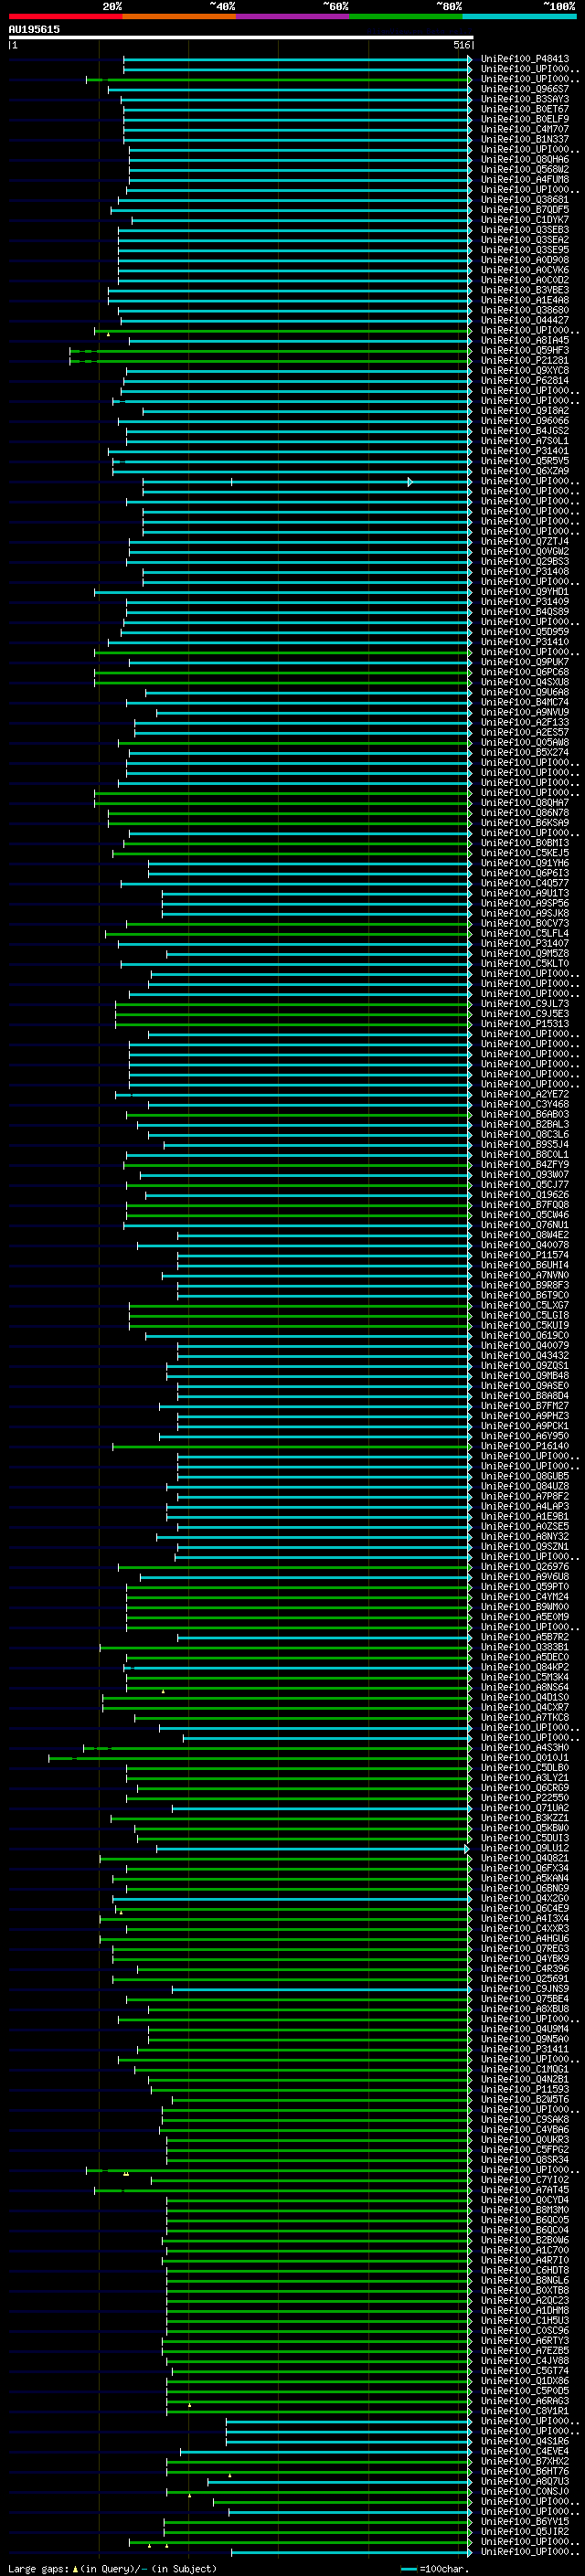The width and height of the screenshot is (585, 2576).
Task: Pick entry UniRef100_Q86N78
Action: point(524,813)
